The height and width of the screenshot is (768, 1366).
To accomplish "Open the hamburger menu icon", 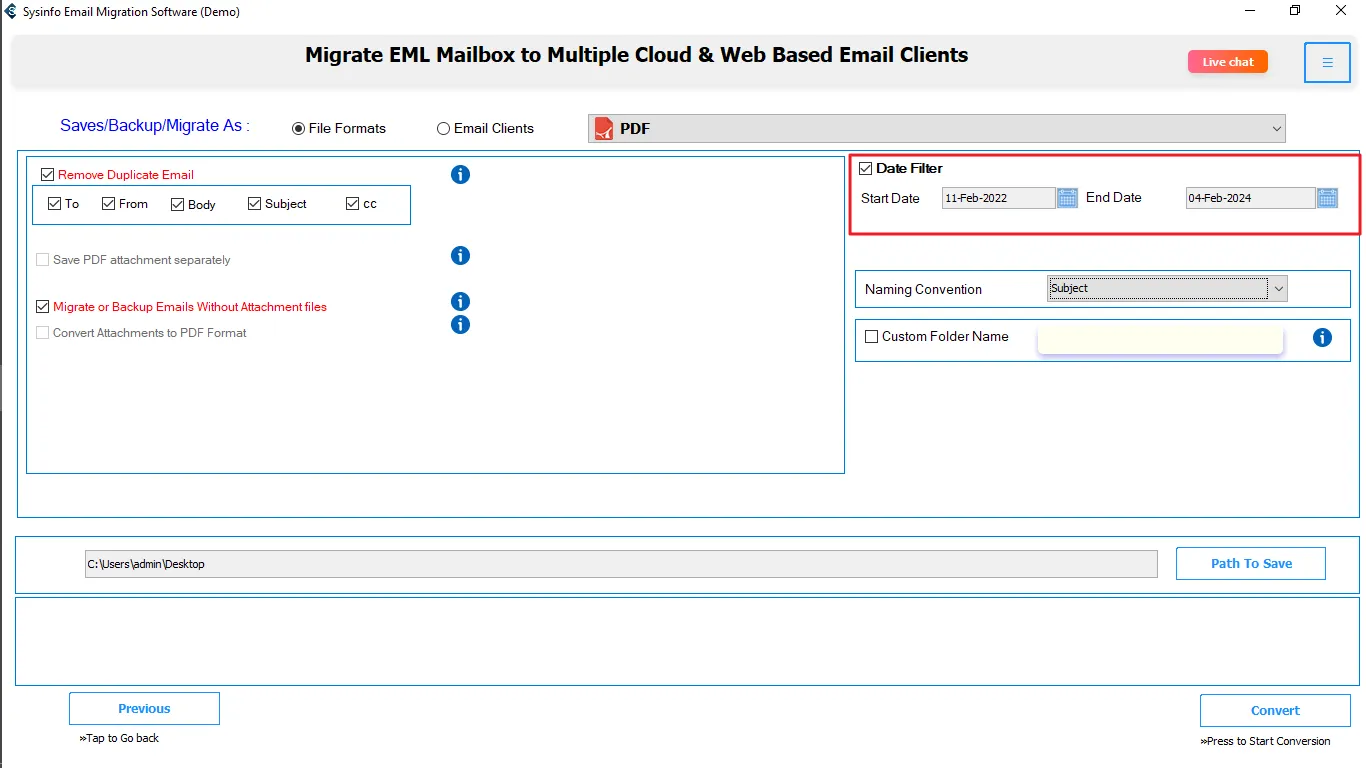I will pyautogui.click(x=1327, y=63).
